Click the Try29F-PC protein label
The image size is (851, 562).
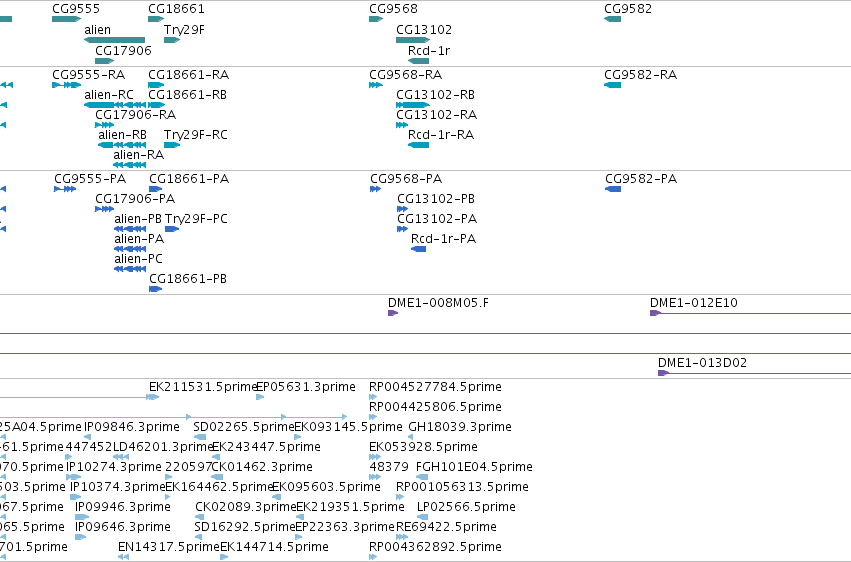[196, 219]
